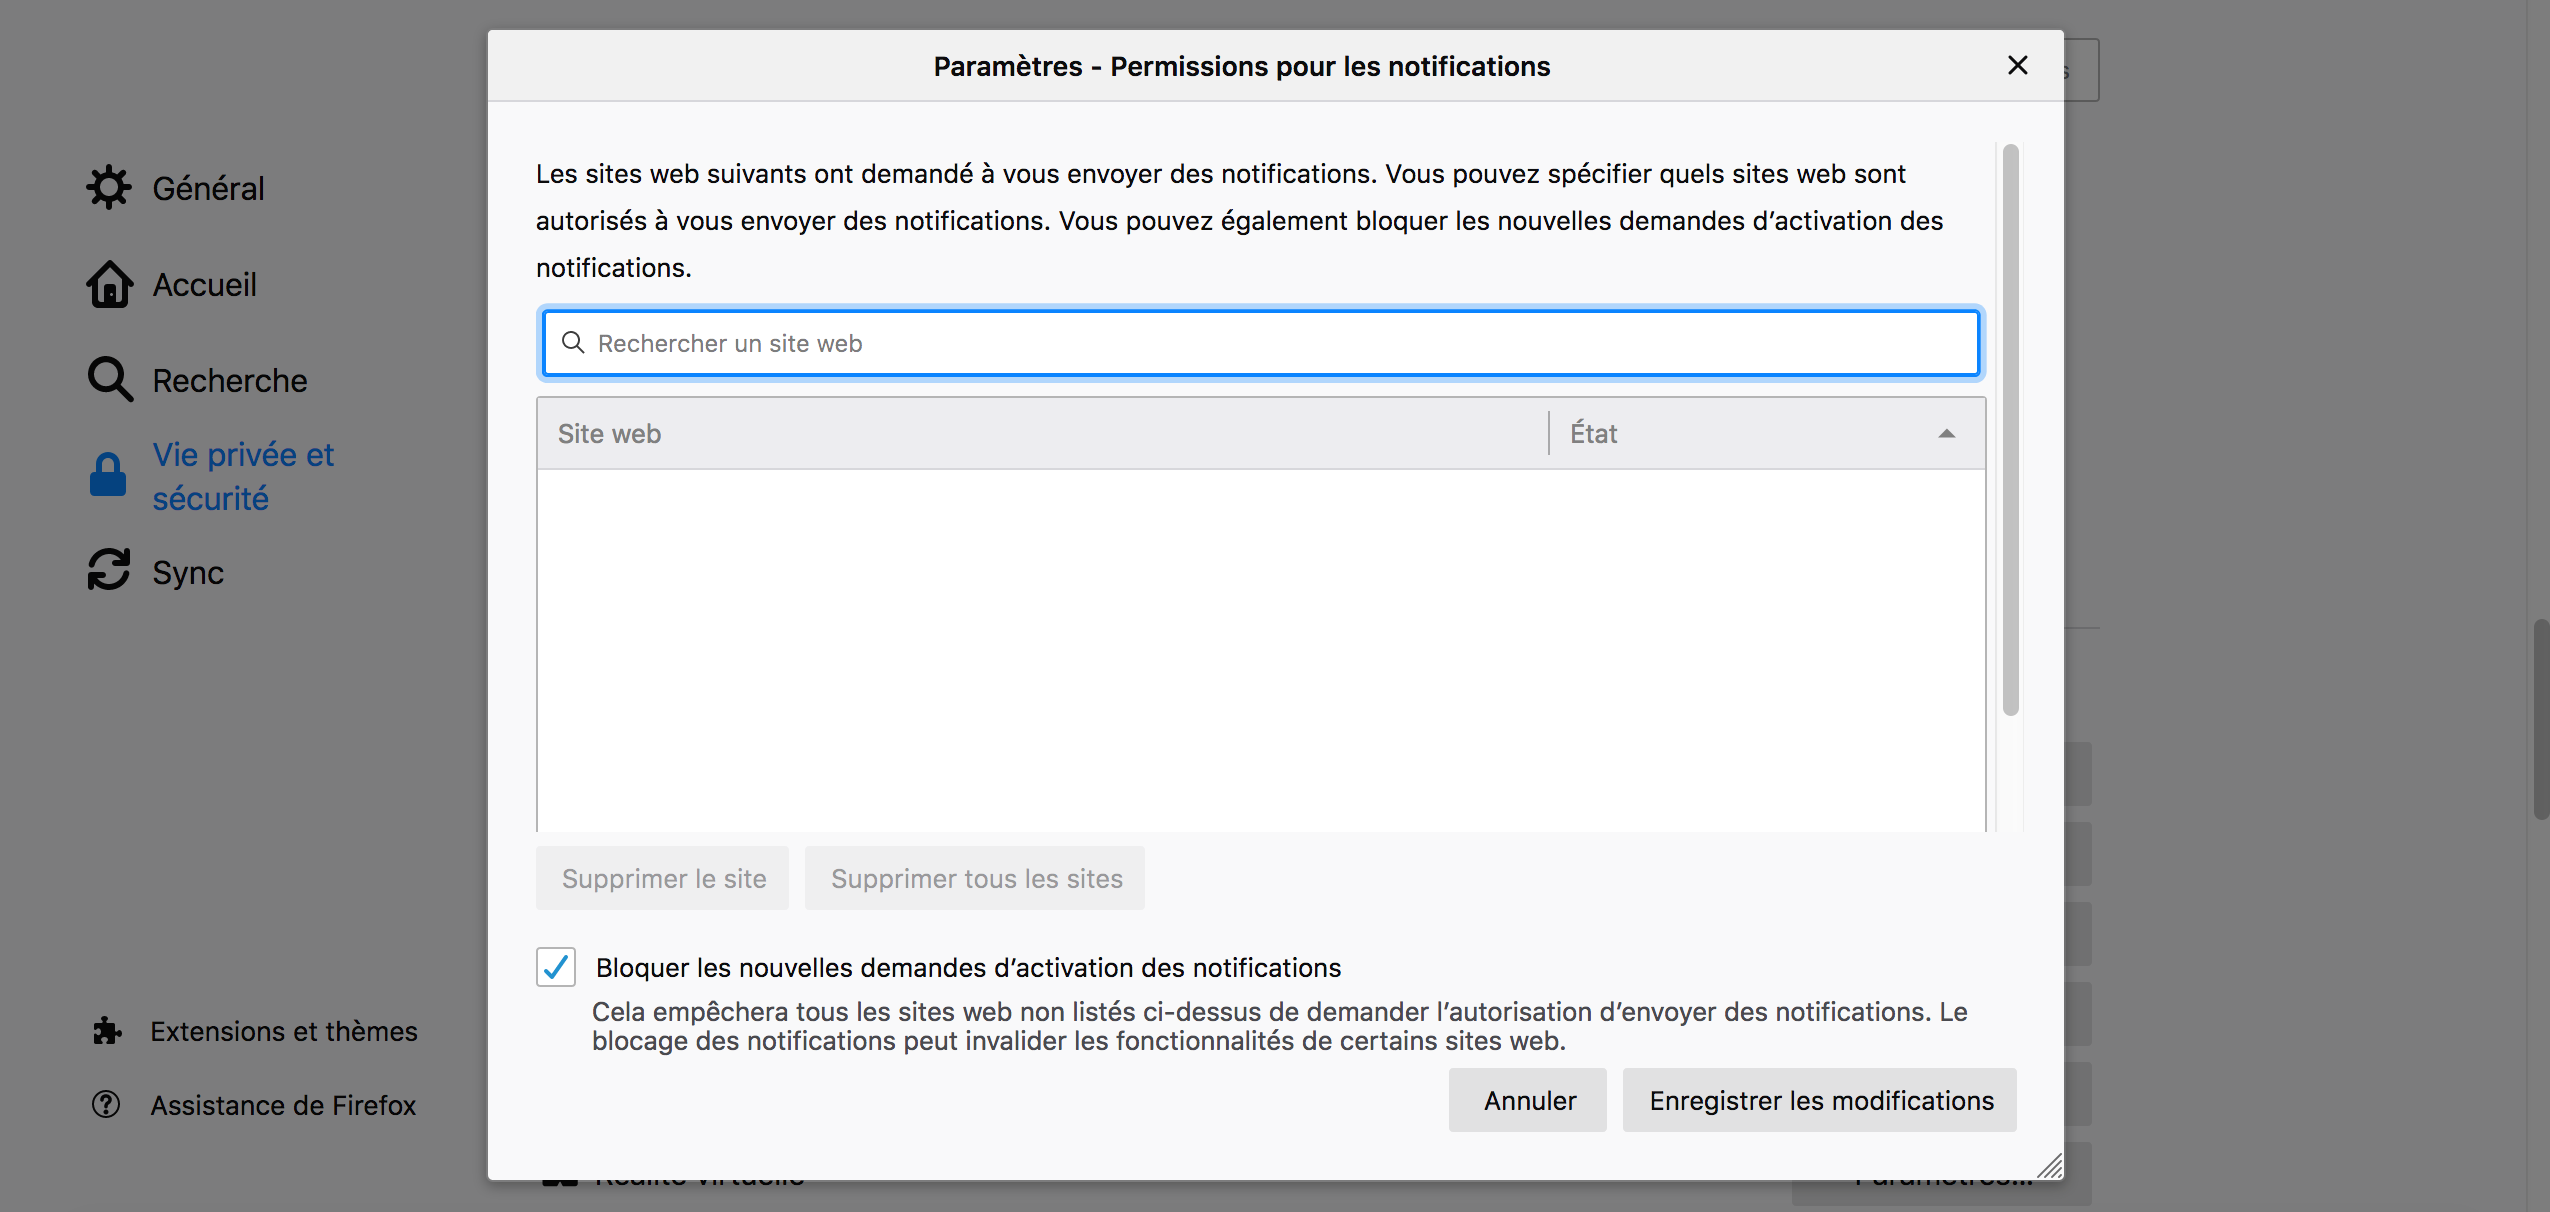This screenshot has height=1212, width=2550.
Task: Uncheck Bloquer les nouvelles demandes checkbox
Action: (556, 967)
